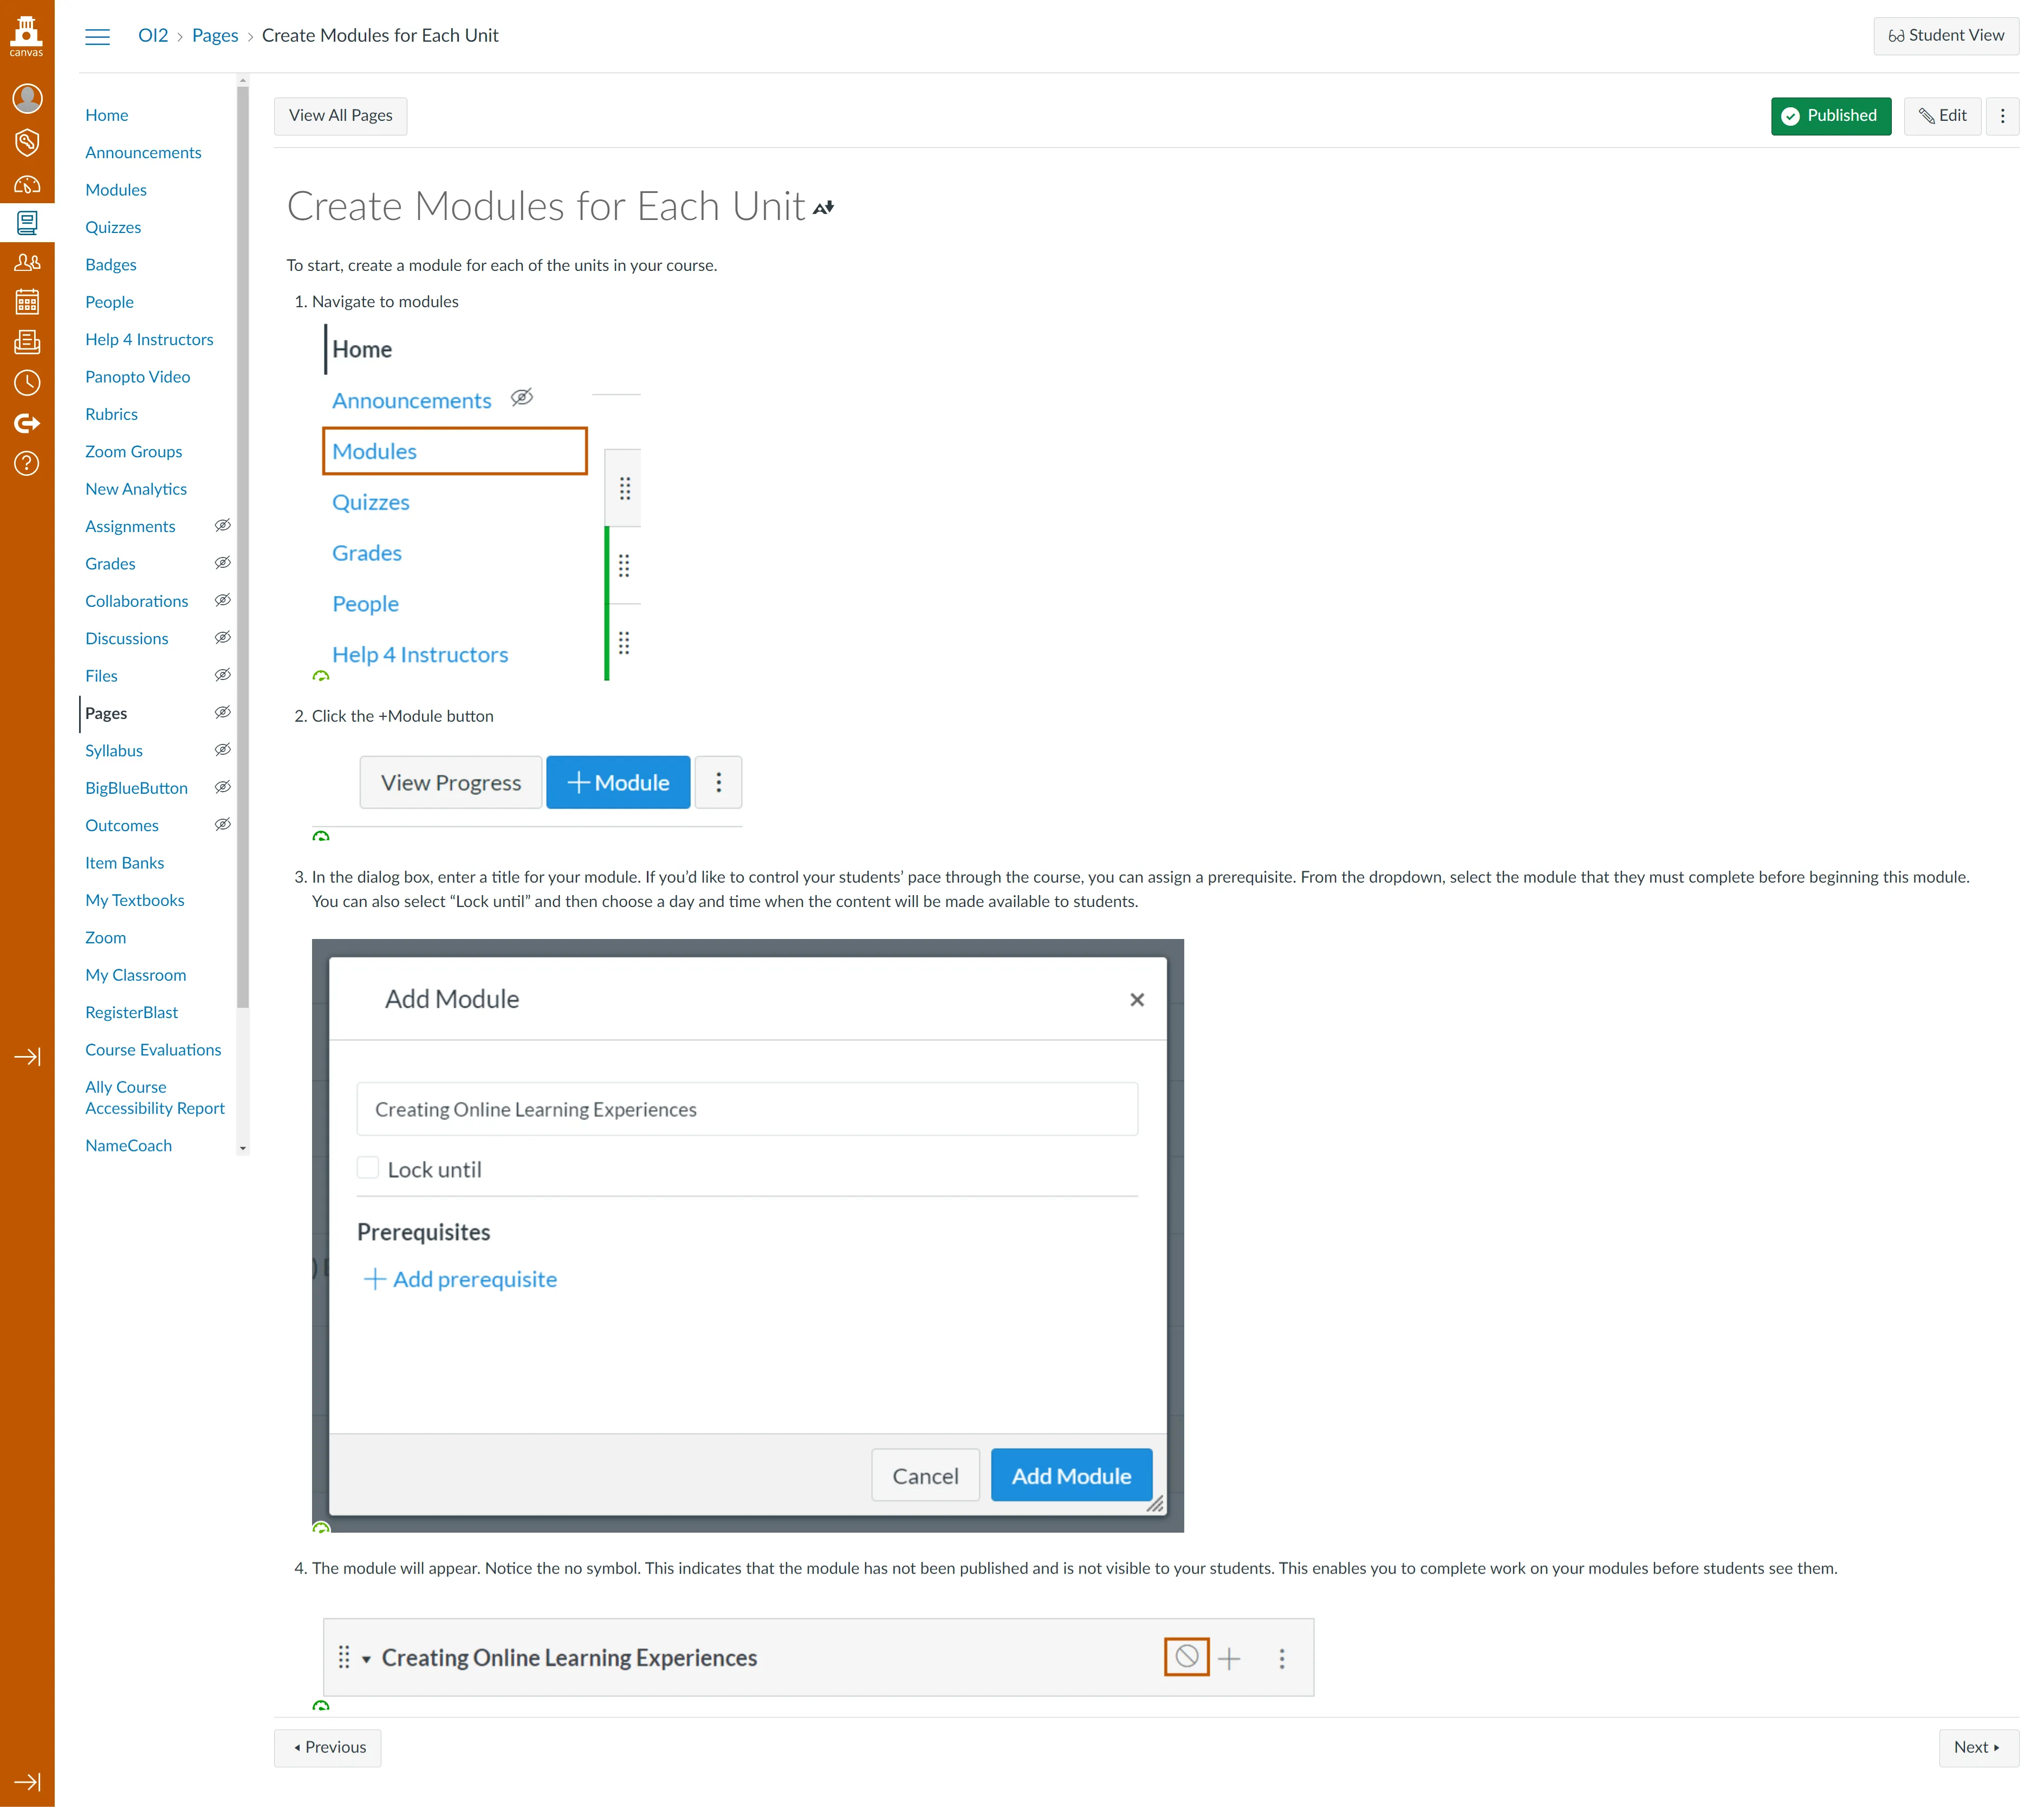Open Rubrics in the course navigation

point(111,414)
